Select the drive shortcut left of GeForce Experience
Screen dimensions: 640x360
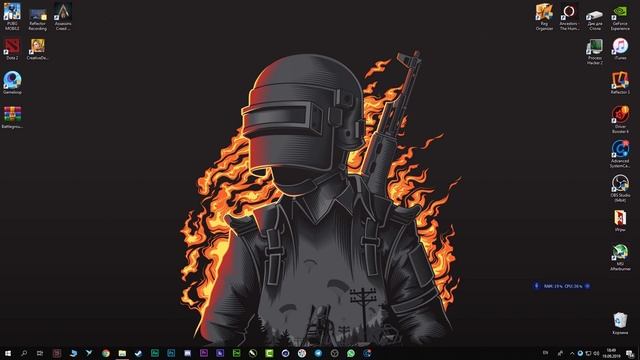coord(595,19)
